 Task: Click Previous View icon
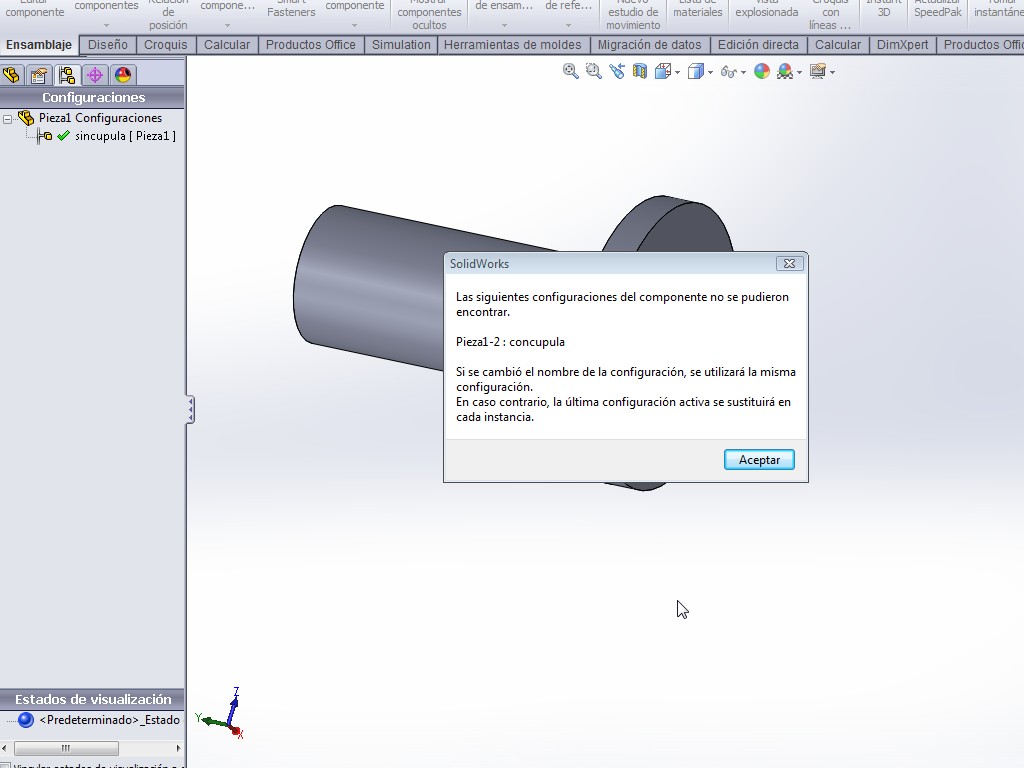click(616, 71)
